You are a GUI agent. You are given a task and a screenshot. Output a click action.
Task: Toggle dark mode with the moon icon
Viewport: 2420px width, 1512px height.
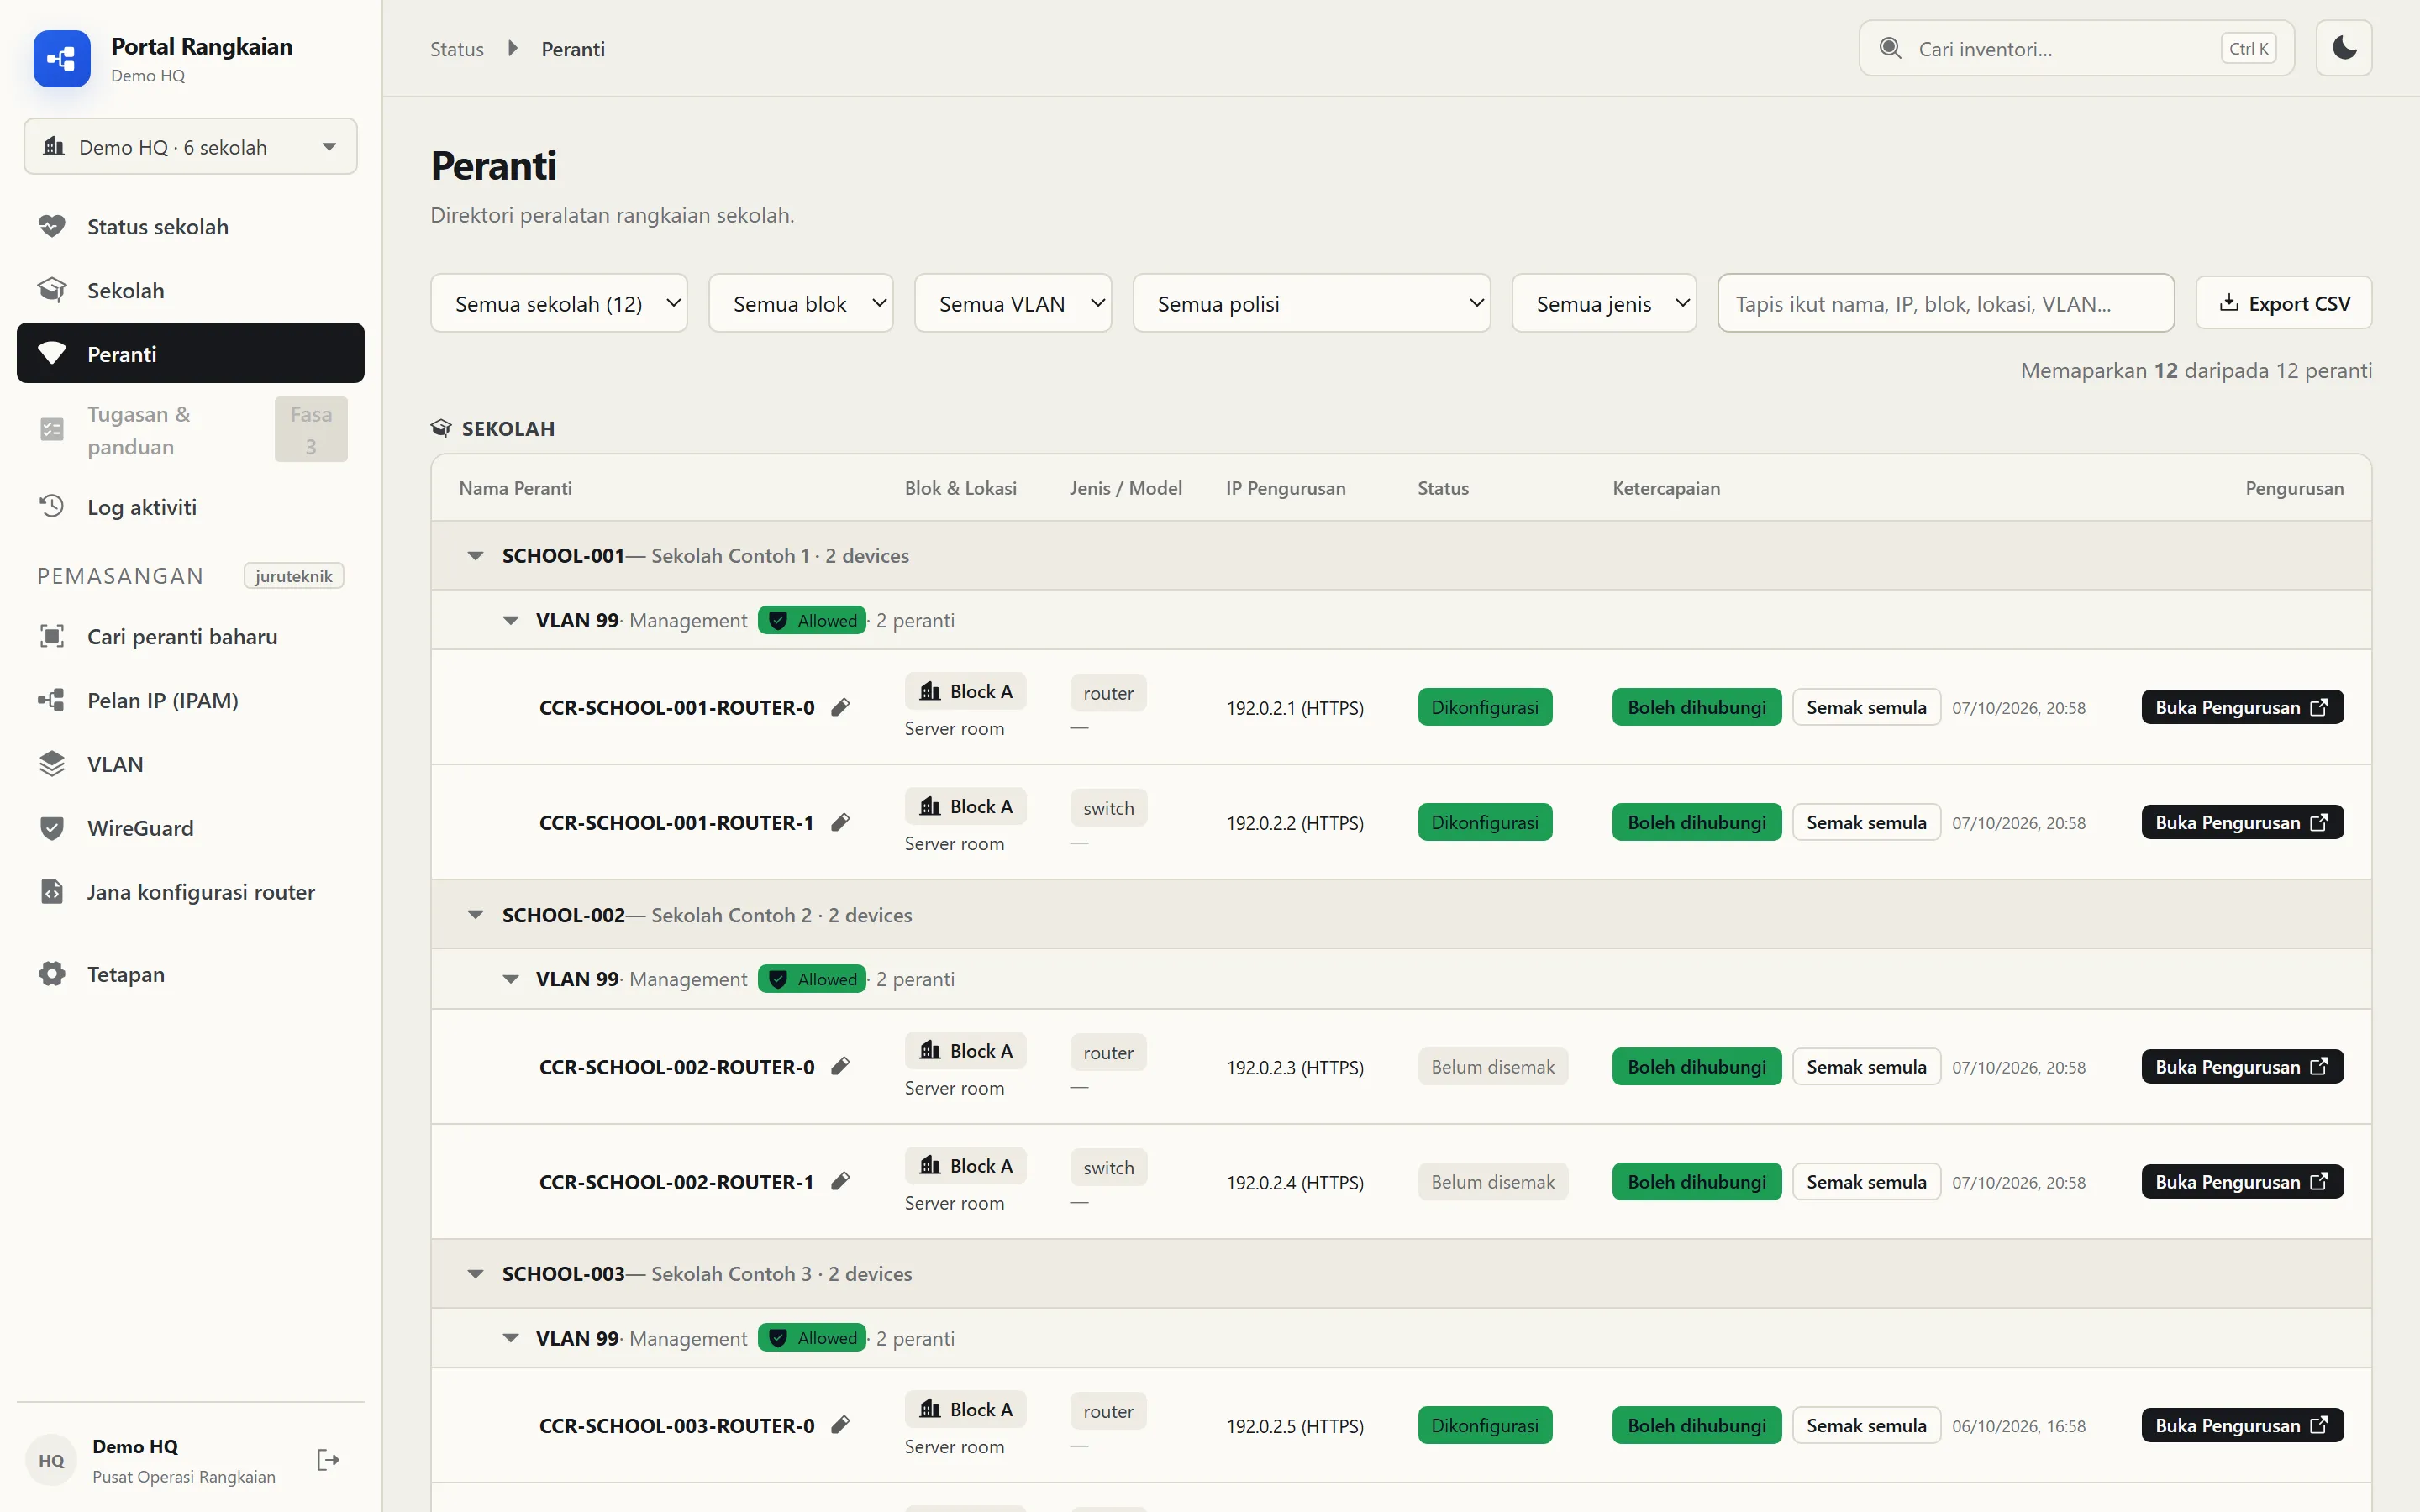[2343, 48]
